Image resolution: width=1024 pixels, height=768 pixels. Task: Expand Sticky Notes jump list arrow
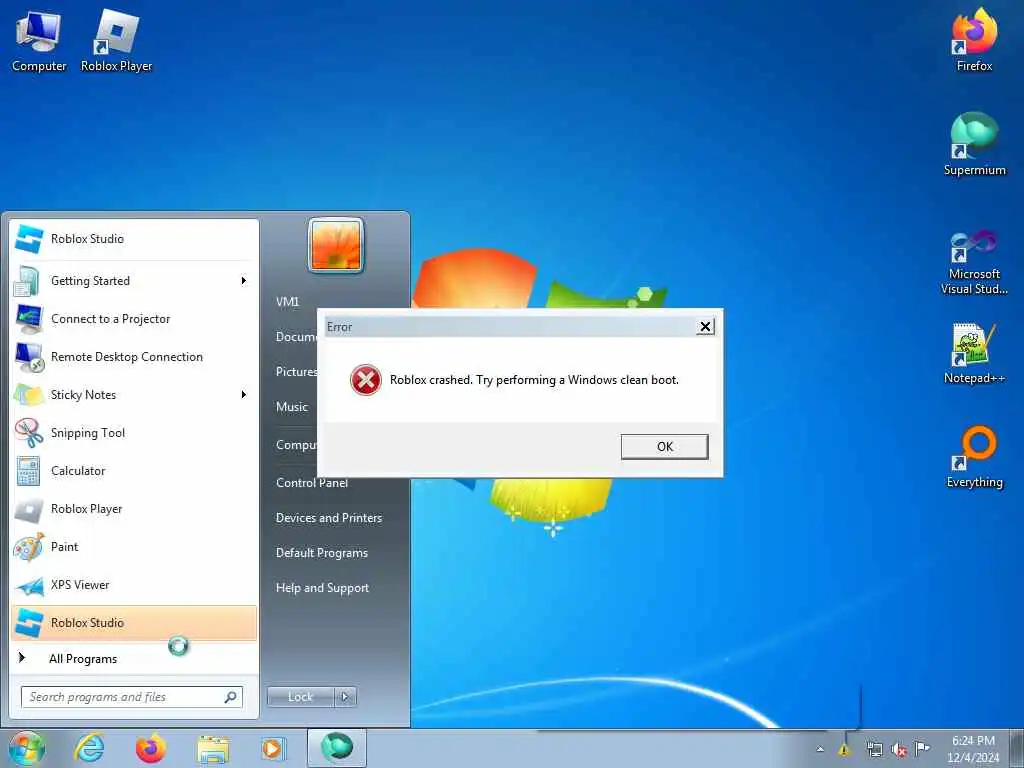(x=244, y=394)
